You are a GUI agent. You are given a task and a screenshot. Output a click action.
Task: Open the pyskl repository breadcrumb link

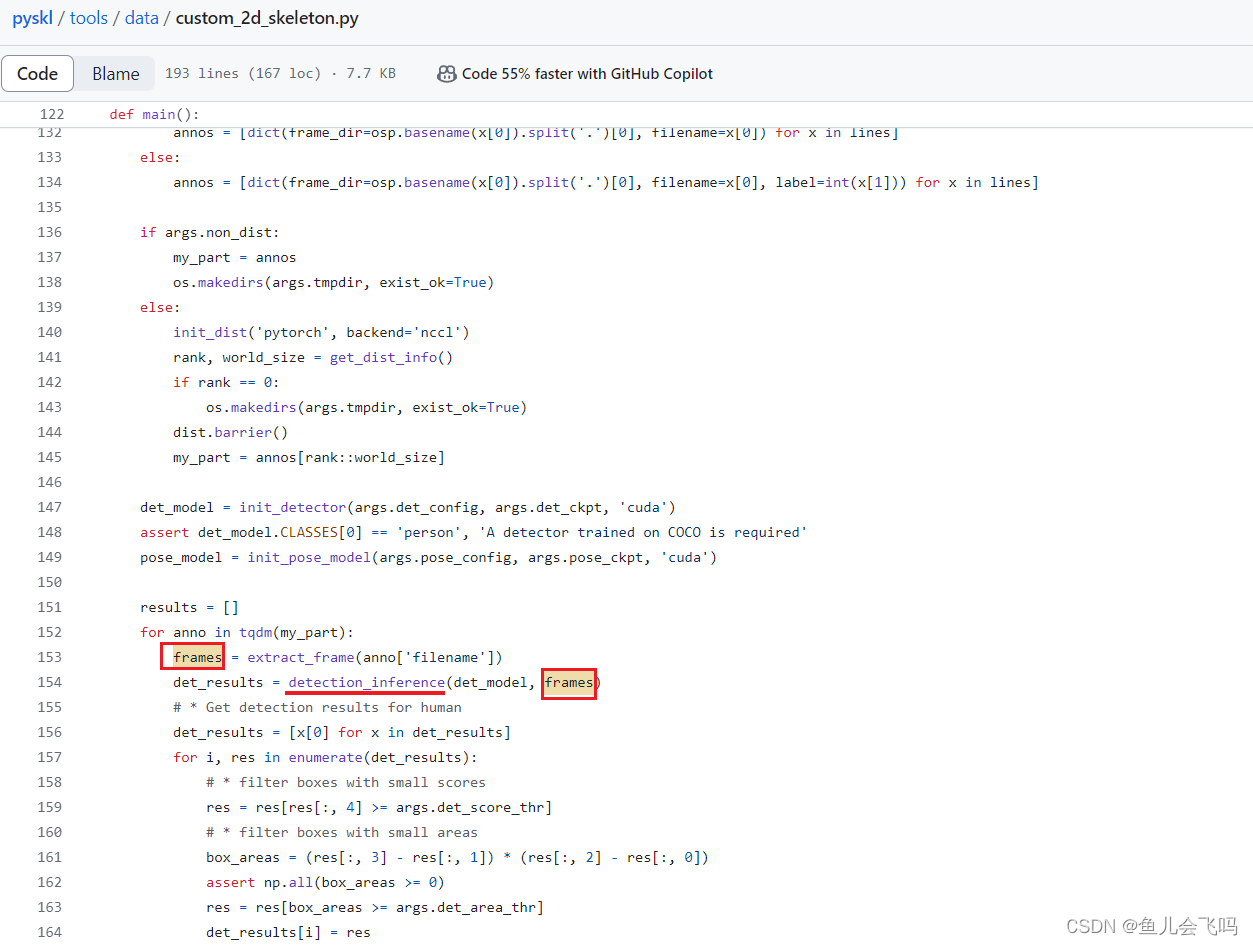pos(32,17)
